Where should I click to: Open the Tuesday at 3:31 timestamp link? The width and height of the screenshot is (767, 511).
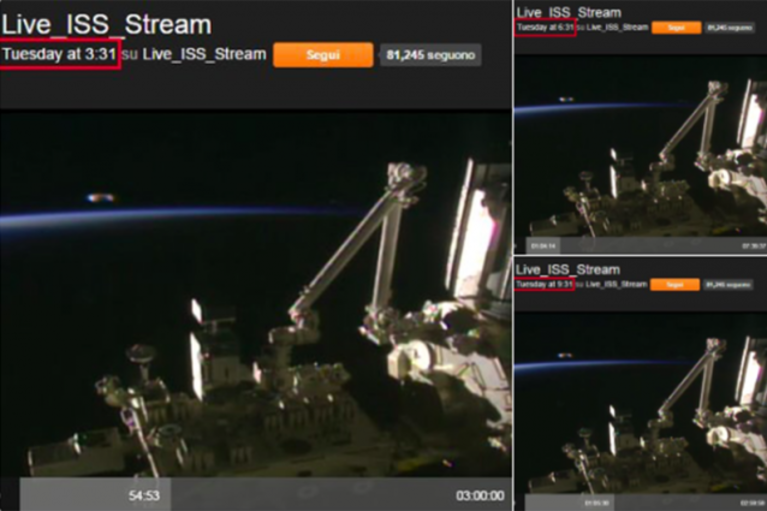59,54
